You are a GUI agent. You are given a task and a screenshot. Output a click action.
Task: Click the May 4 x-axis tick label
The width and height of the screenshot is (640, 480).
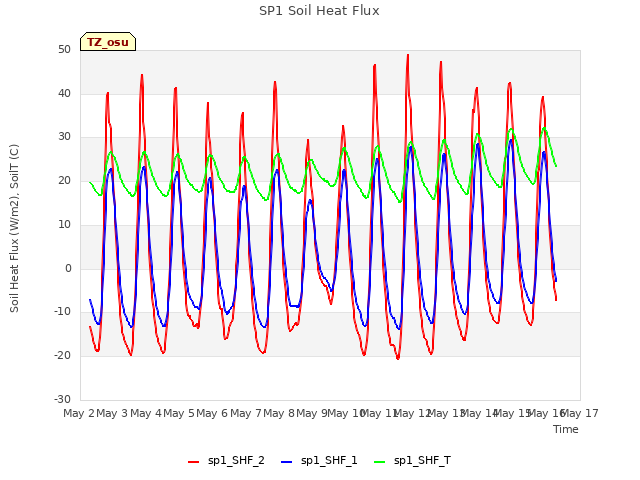point(146,413)
